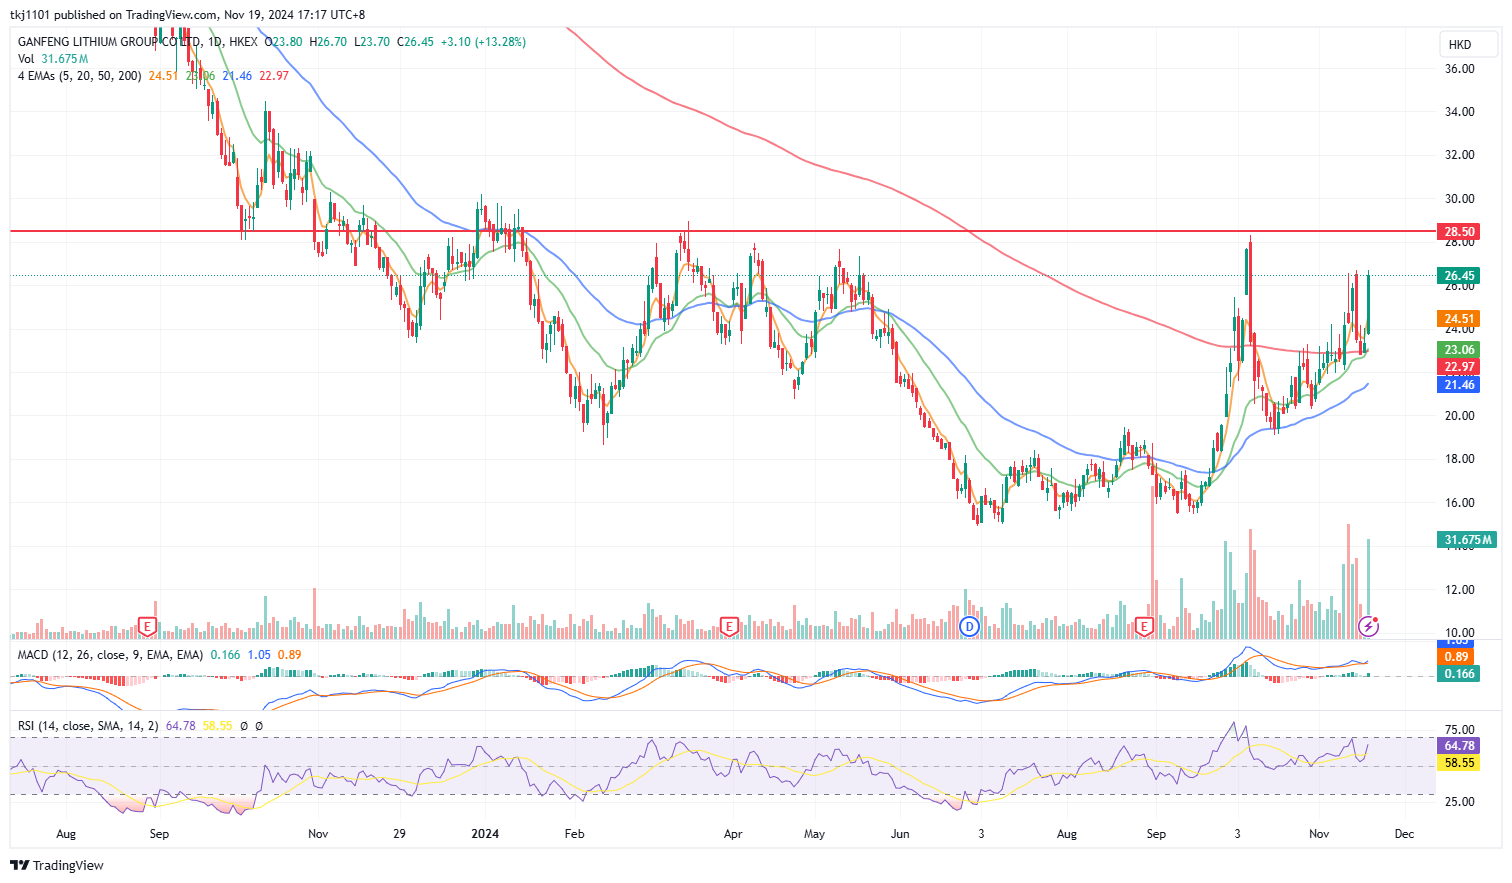Open the earnings E marker from late August 2023

point(147,627)
